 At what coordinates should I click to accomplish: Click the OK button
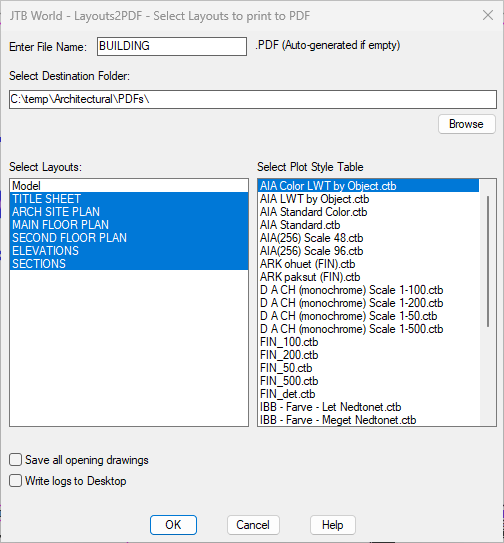click(173, 525)
